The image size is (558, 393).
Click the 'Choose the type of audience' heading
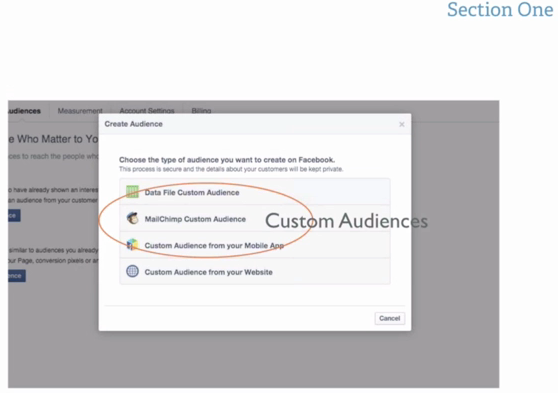227,159
